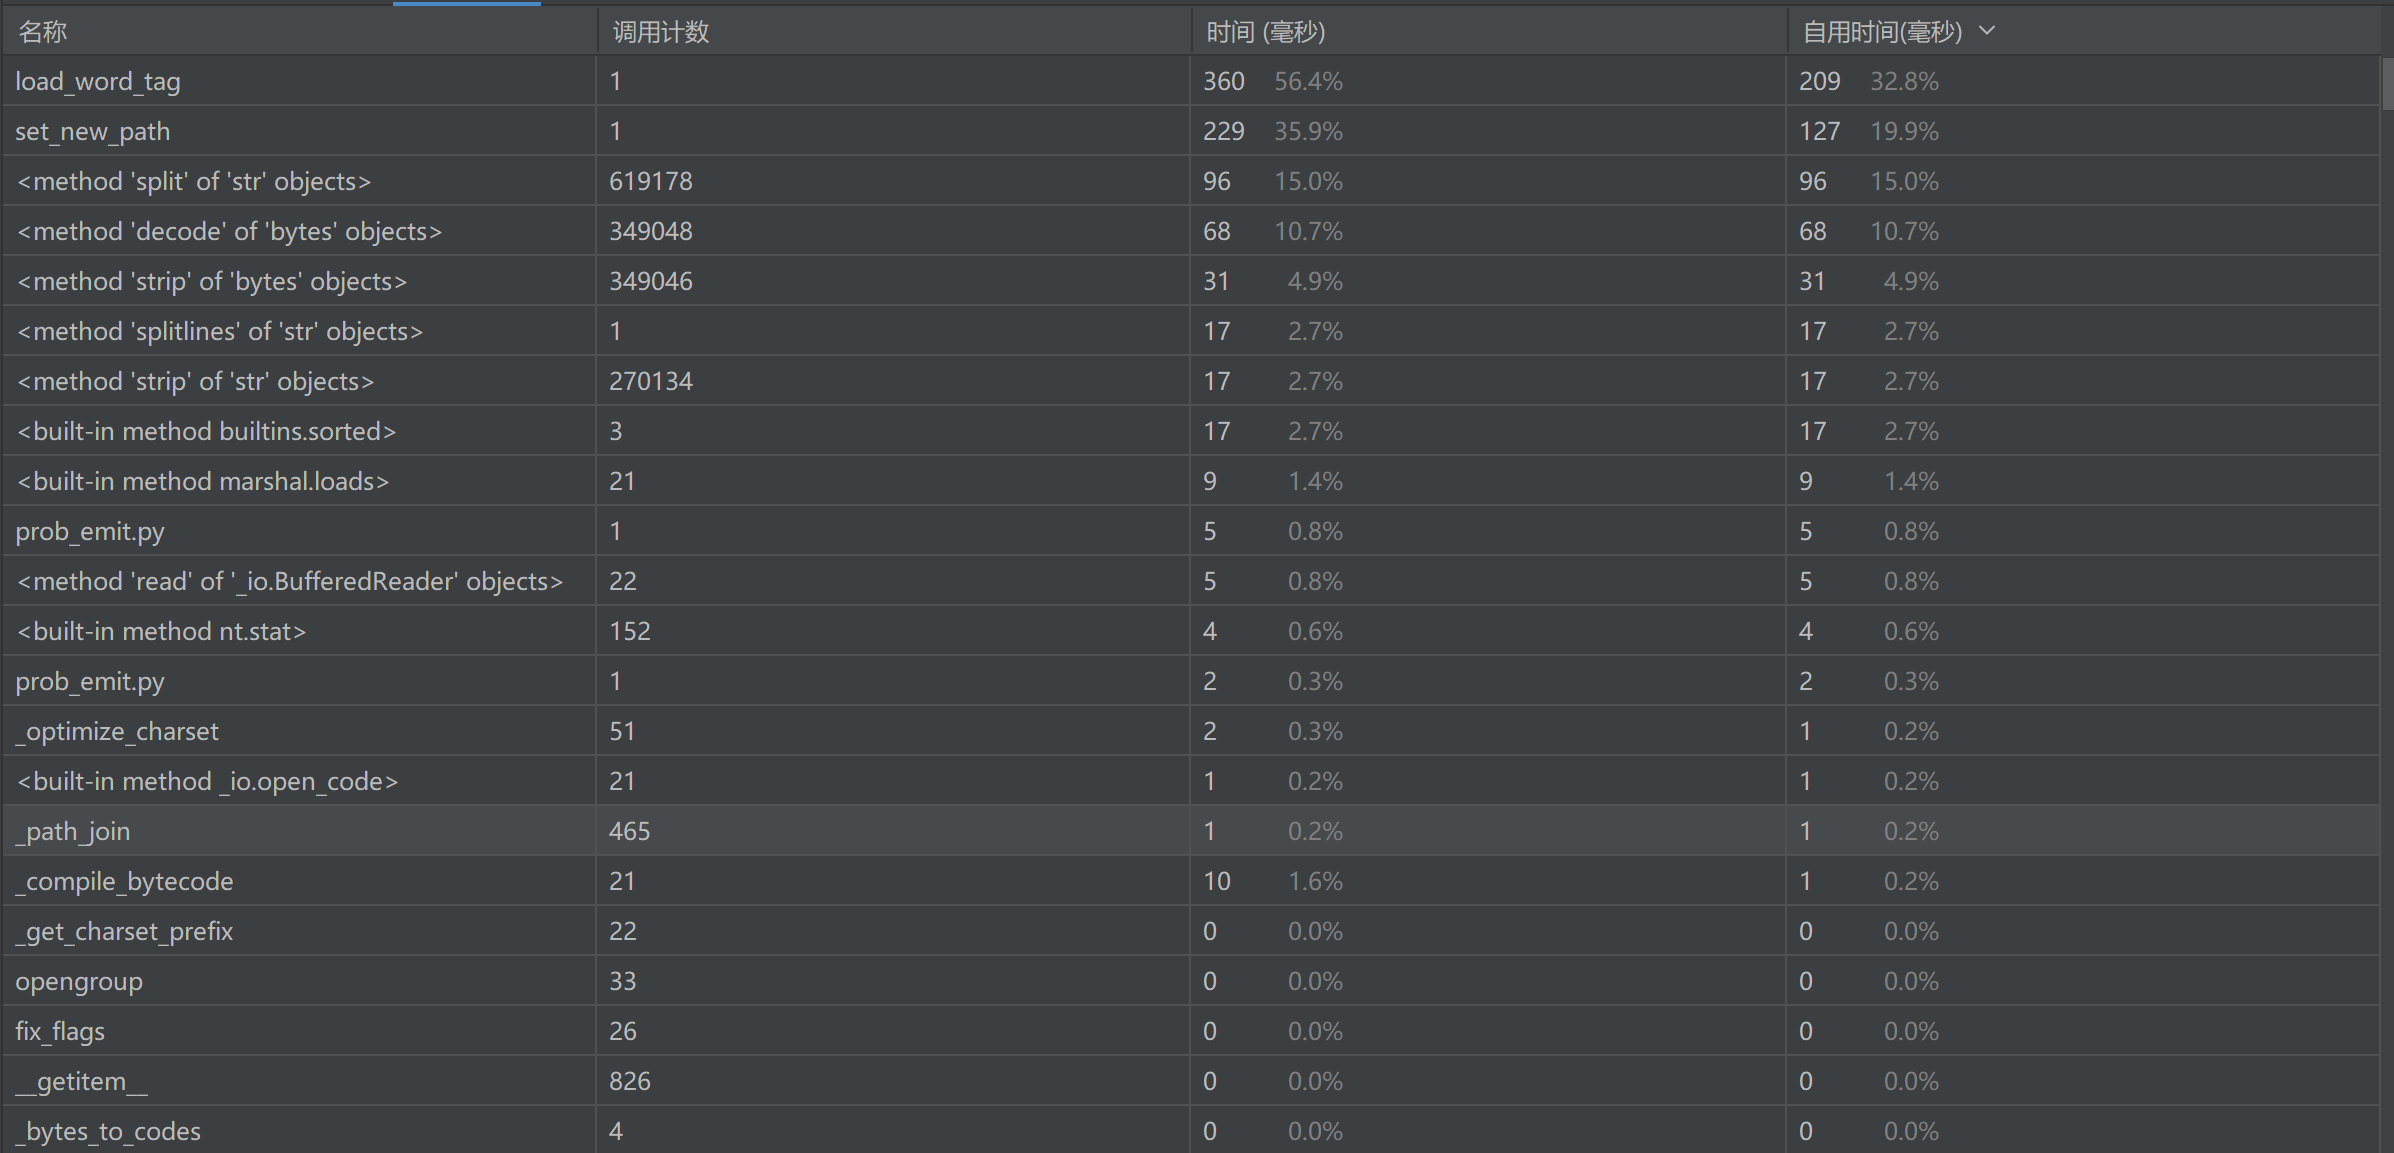Click the 'splitlines' of 'str' objects entry
This screenshot has height=1153, width=2394.
tap(220, 331)
